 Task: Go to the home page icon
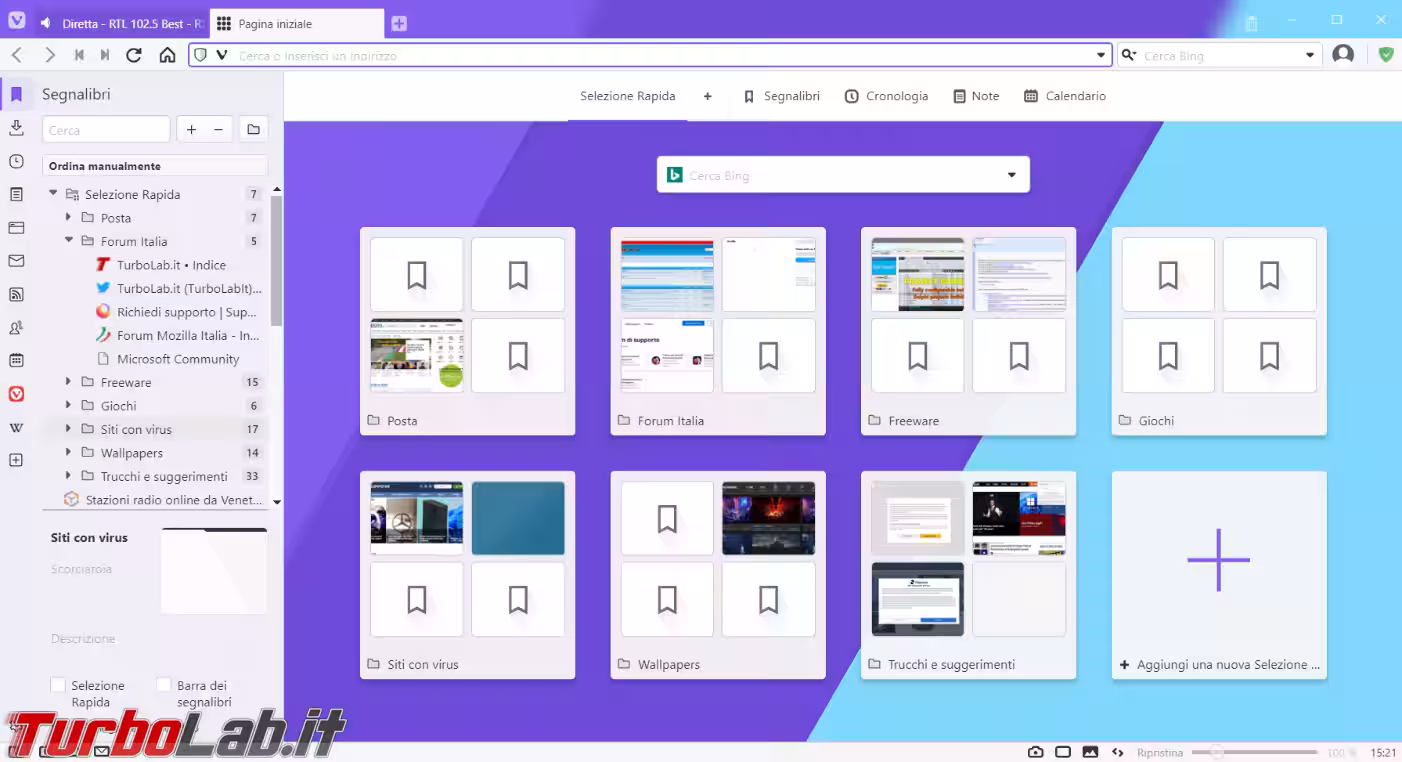pos(167,55)
